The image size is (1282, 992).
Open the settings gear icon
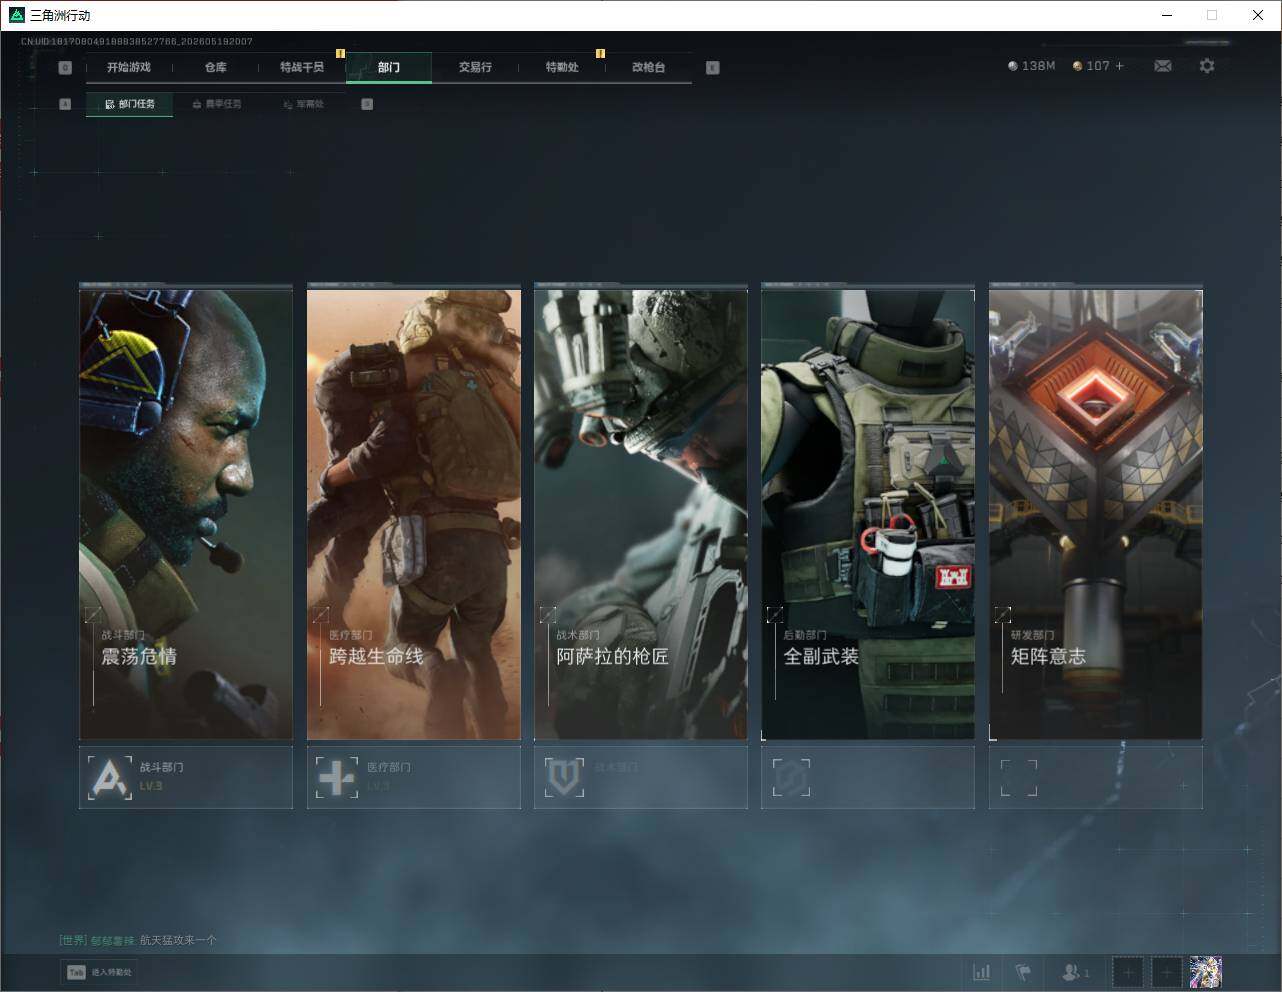pyautogui.click(x=1207, y=66)
